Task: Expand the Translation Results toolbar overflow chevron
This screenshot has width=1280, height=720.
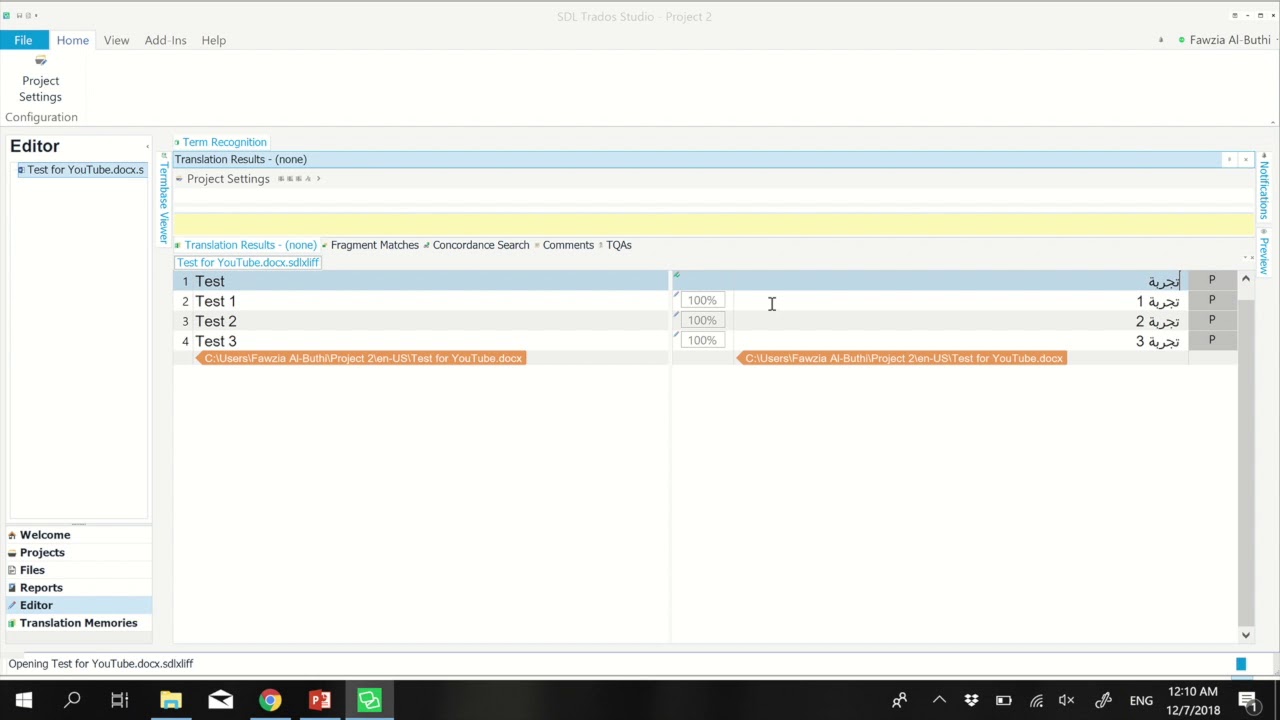Action: tap(318, 179)
